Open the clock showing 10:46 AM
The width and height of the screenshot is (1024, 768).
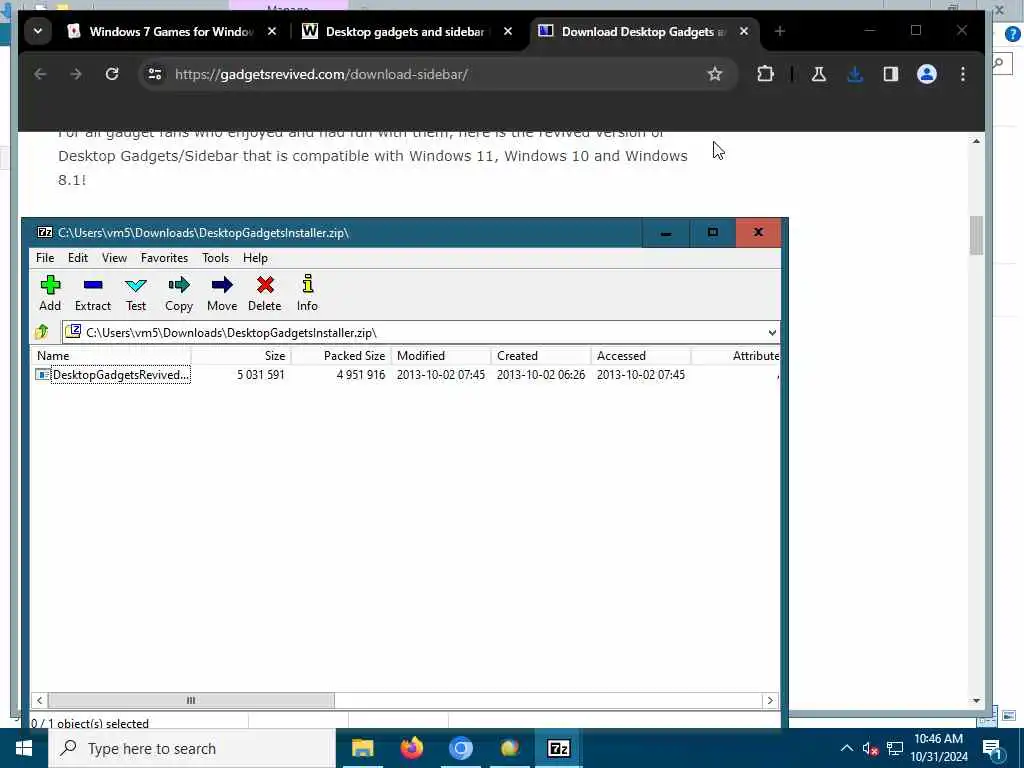pyautogui.click(x=938, y=748)
